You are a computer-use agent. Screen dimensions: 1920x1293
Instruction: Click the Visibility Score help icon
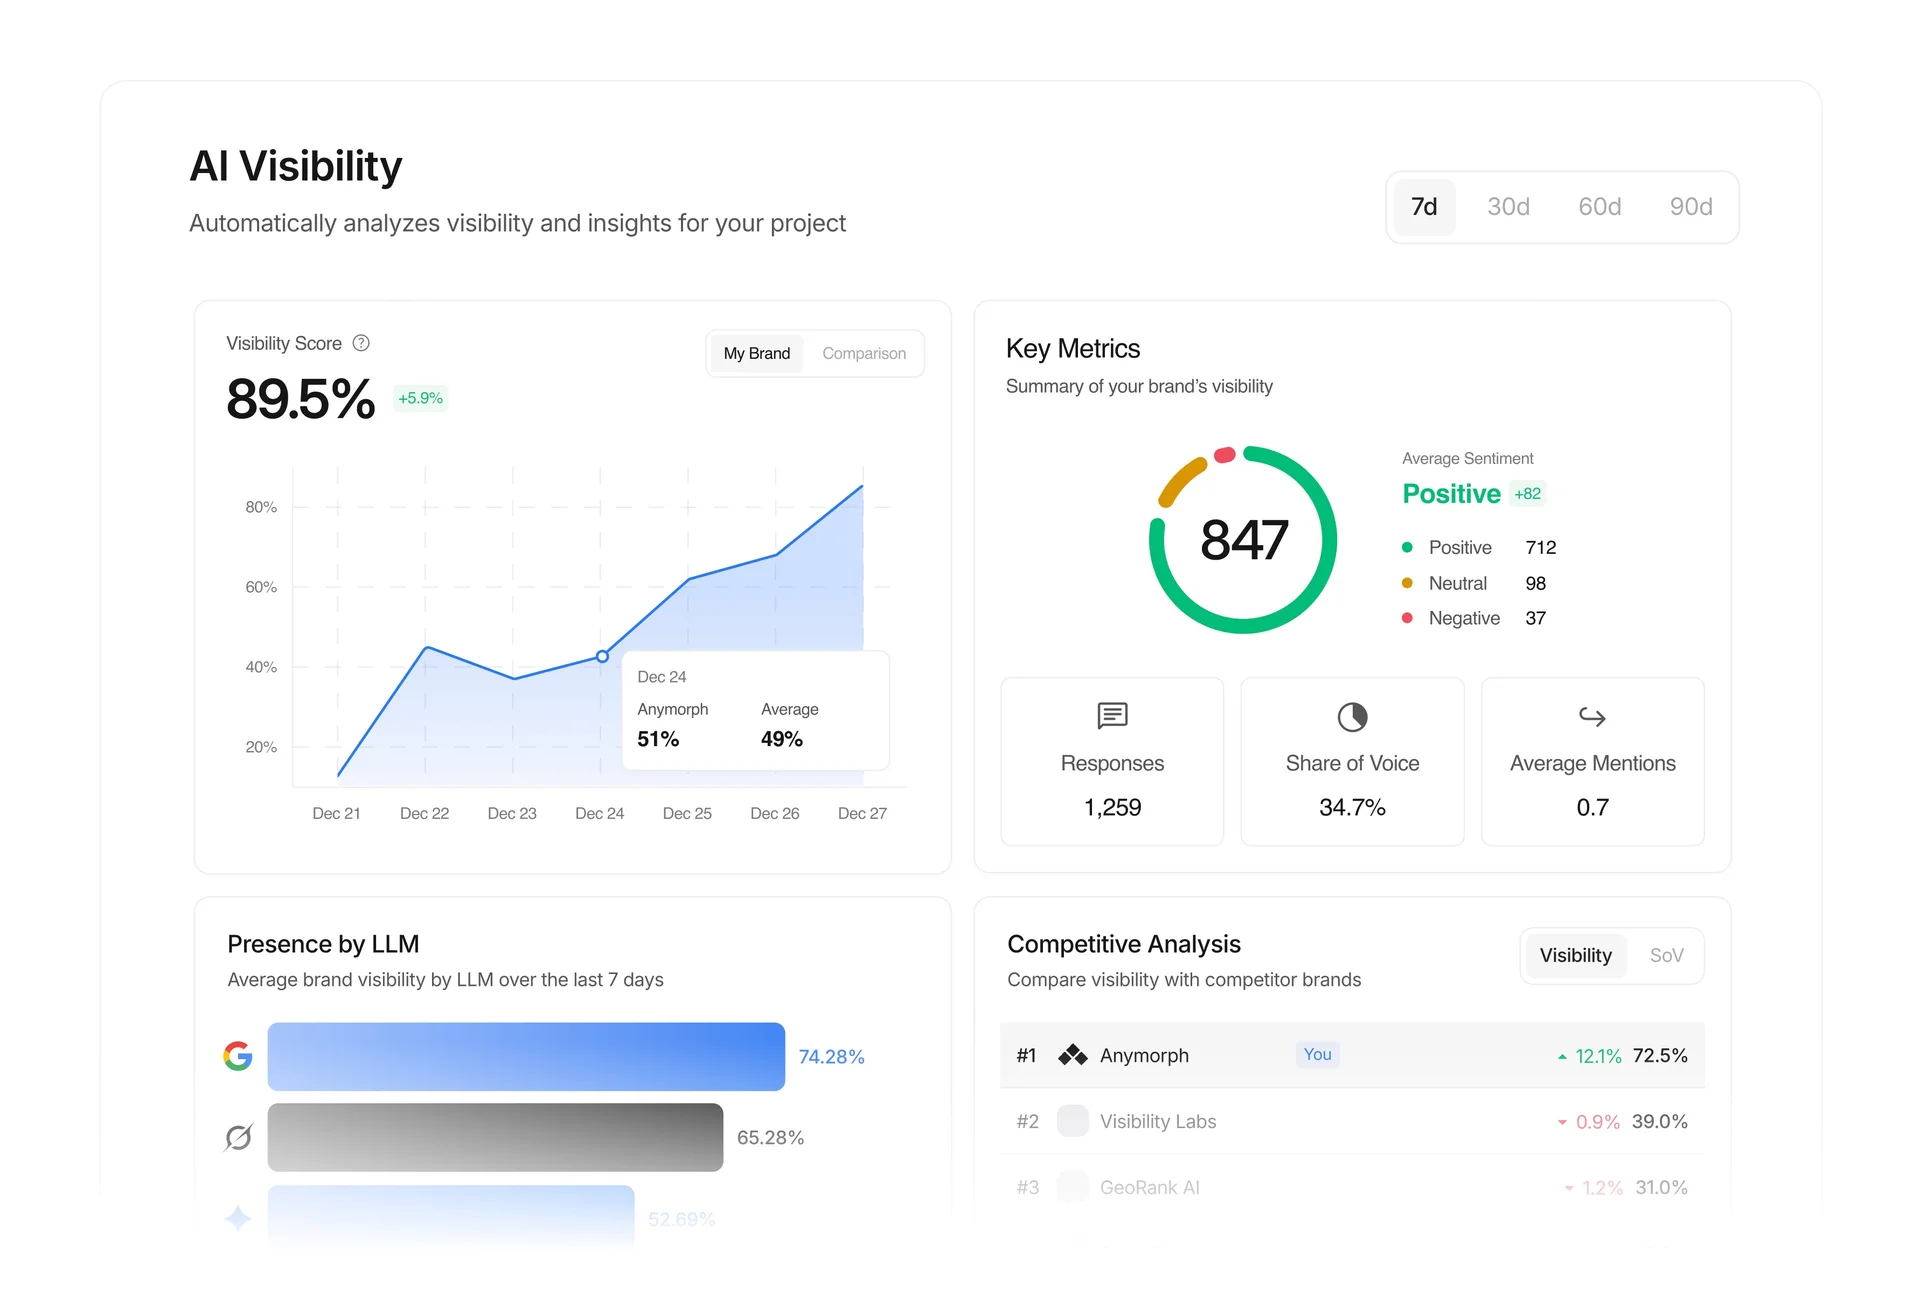coord(361,343)
